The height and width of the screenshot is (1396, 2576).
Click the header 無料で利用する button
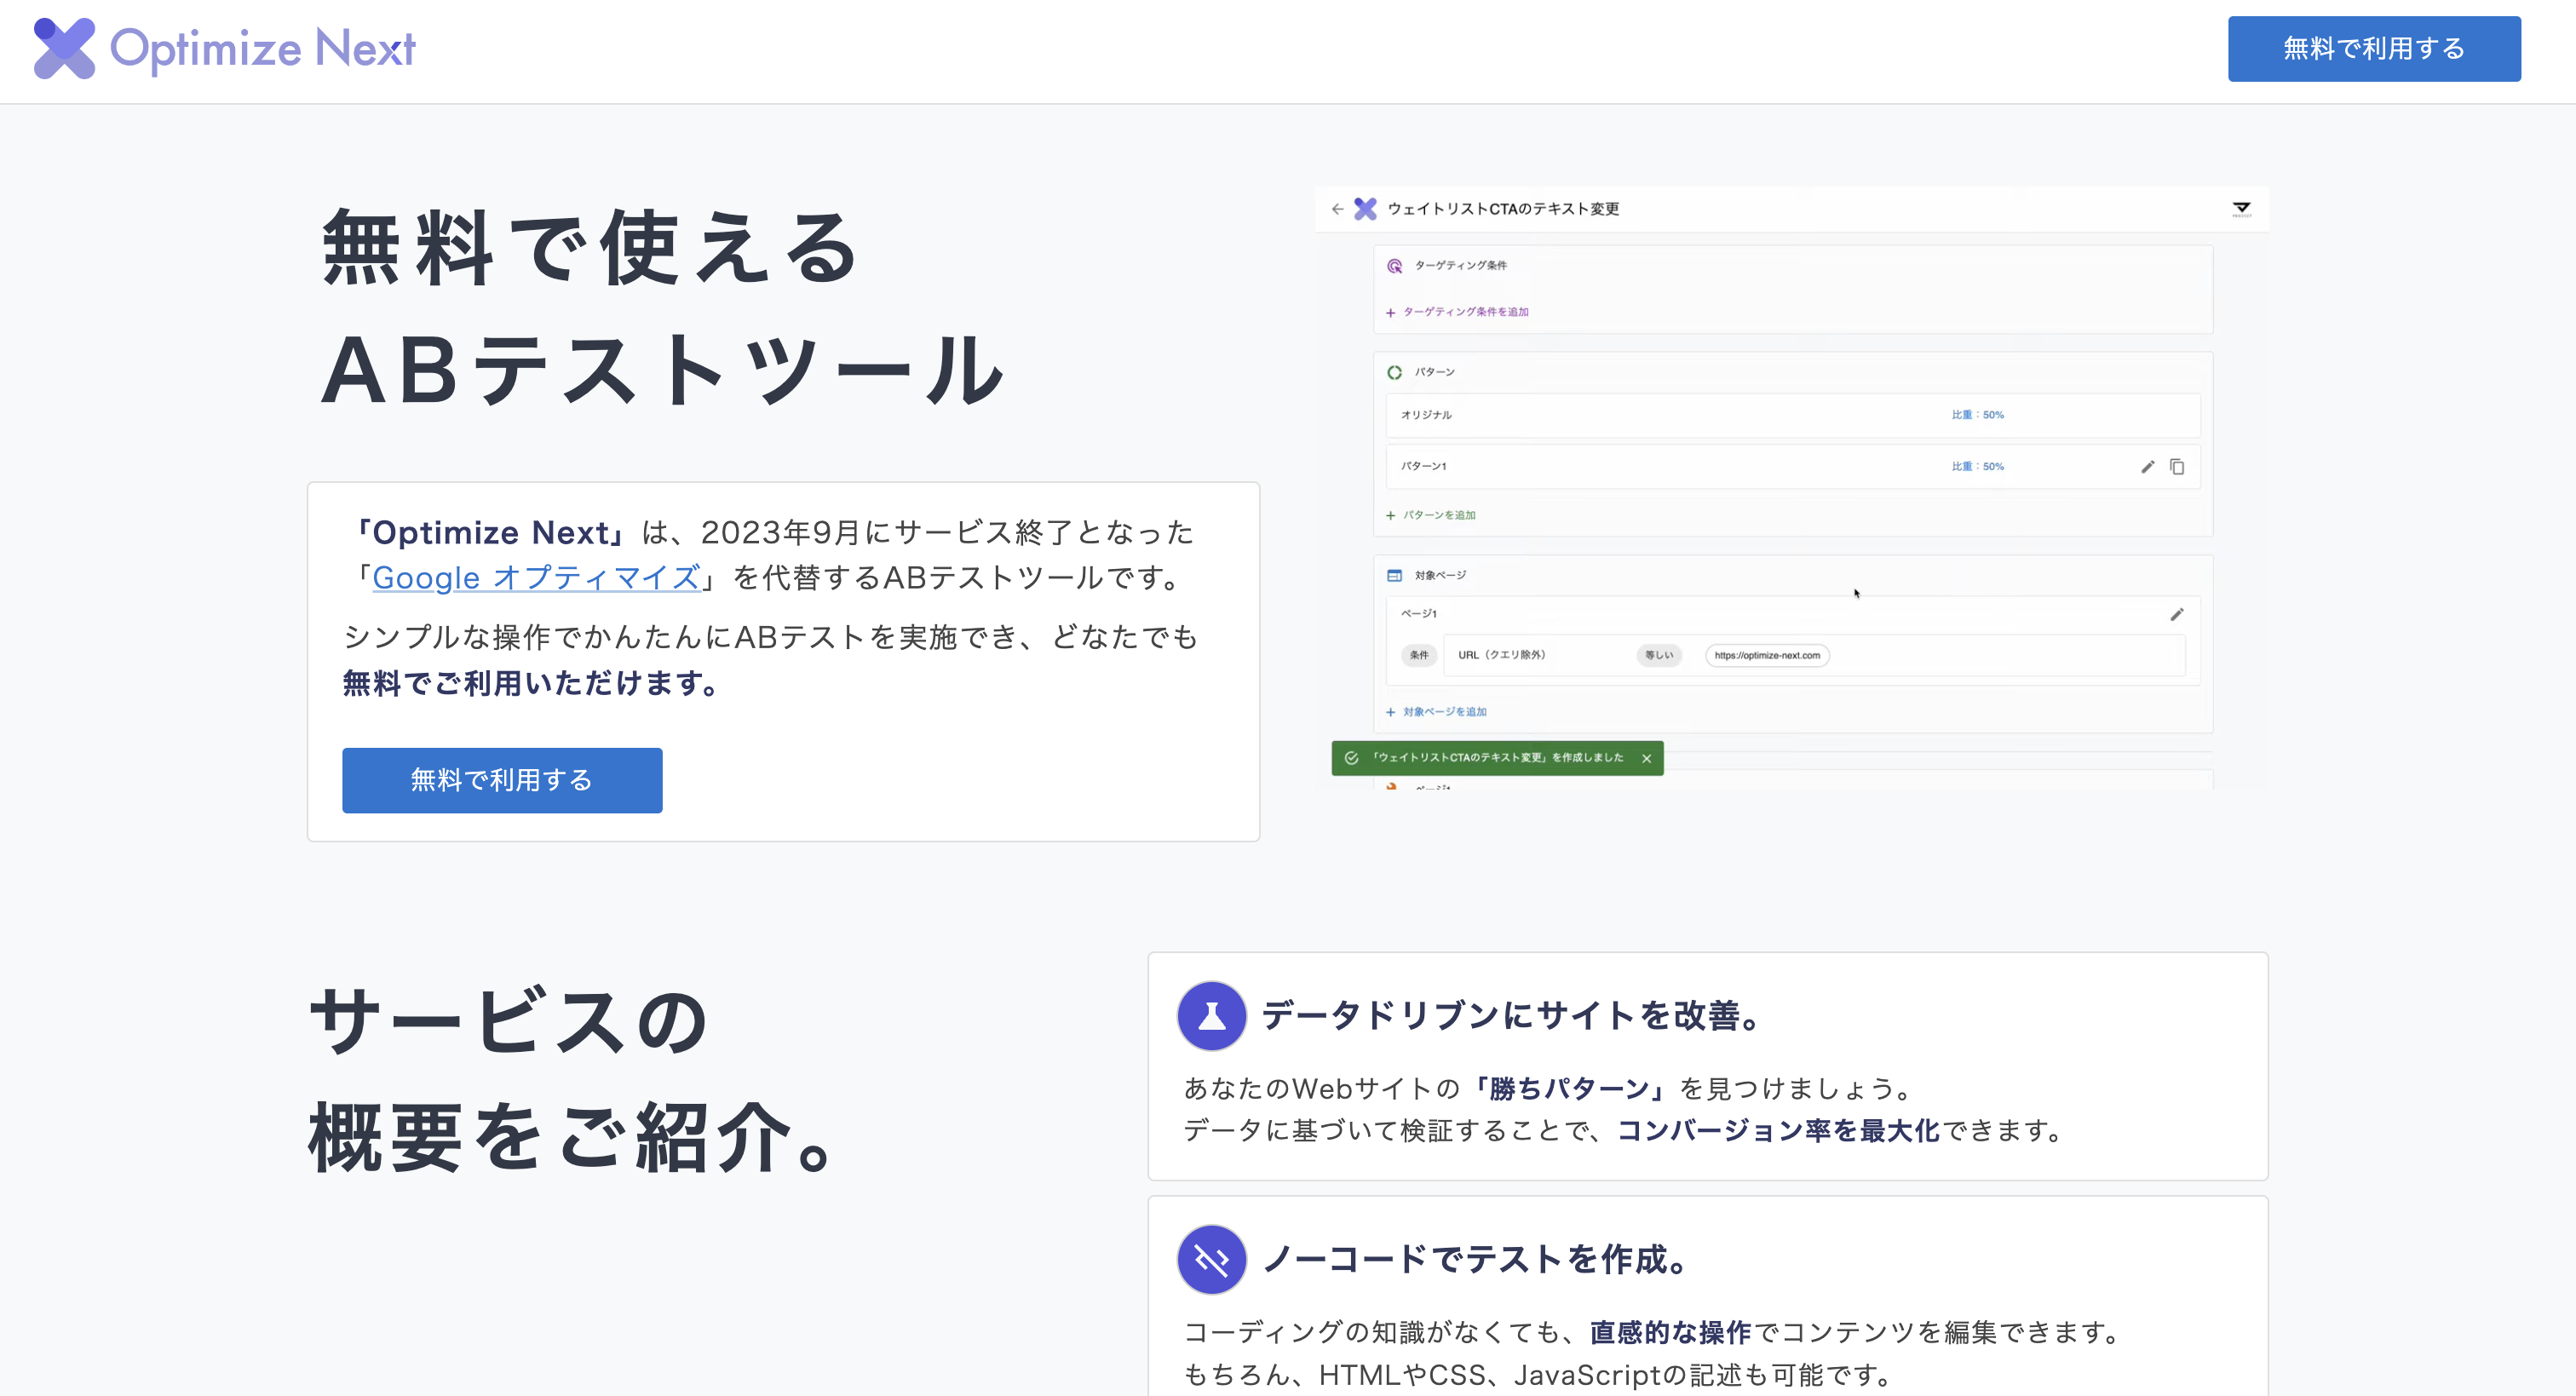2373,49
